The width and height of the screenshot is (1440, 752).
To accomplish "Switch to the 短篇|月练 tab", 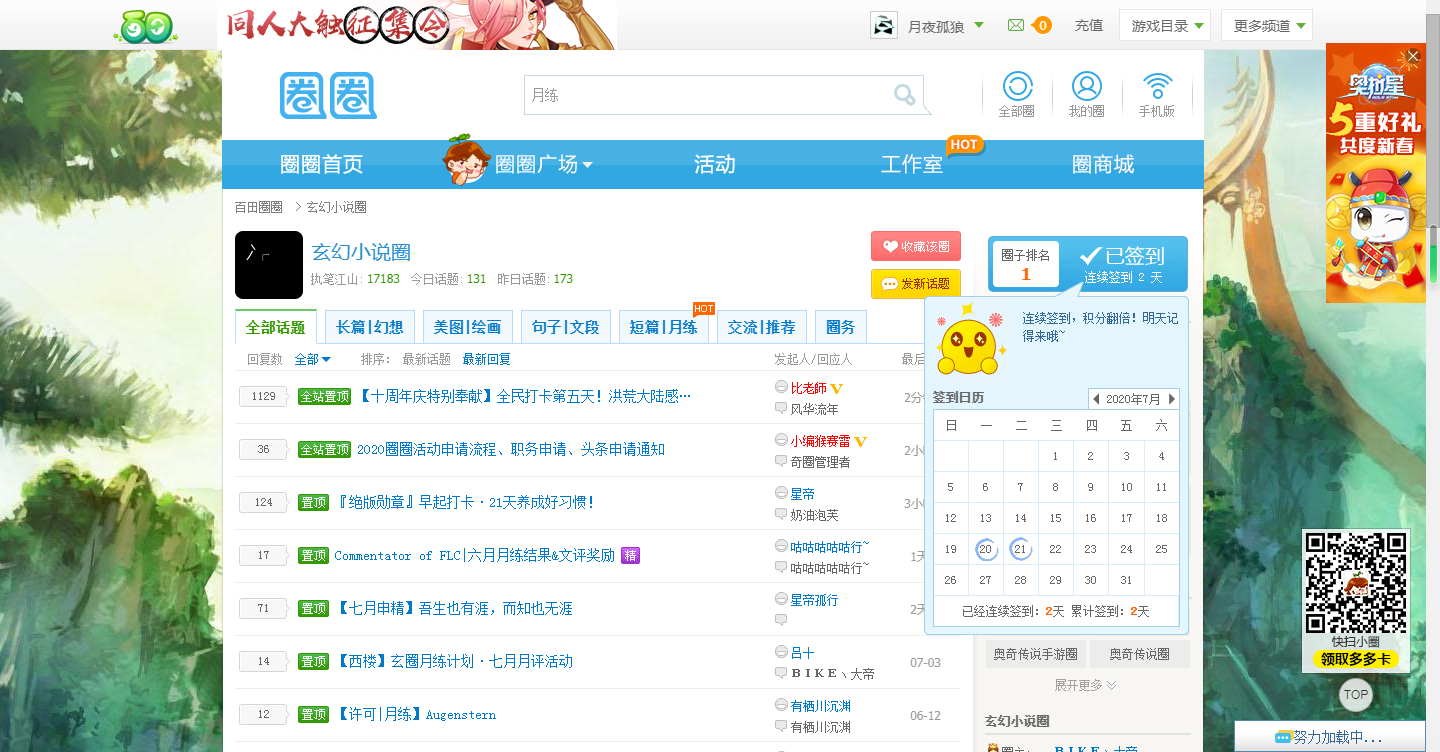I will [664, 327].
